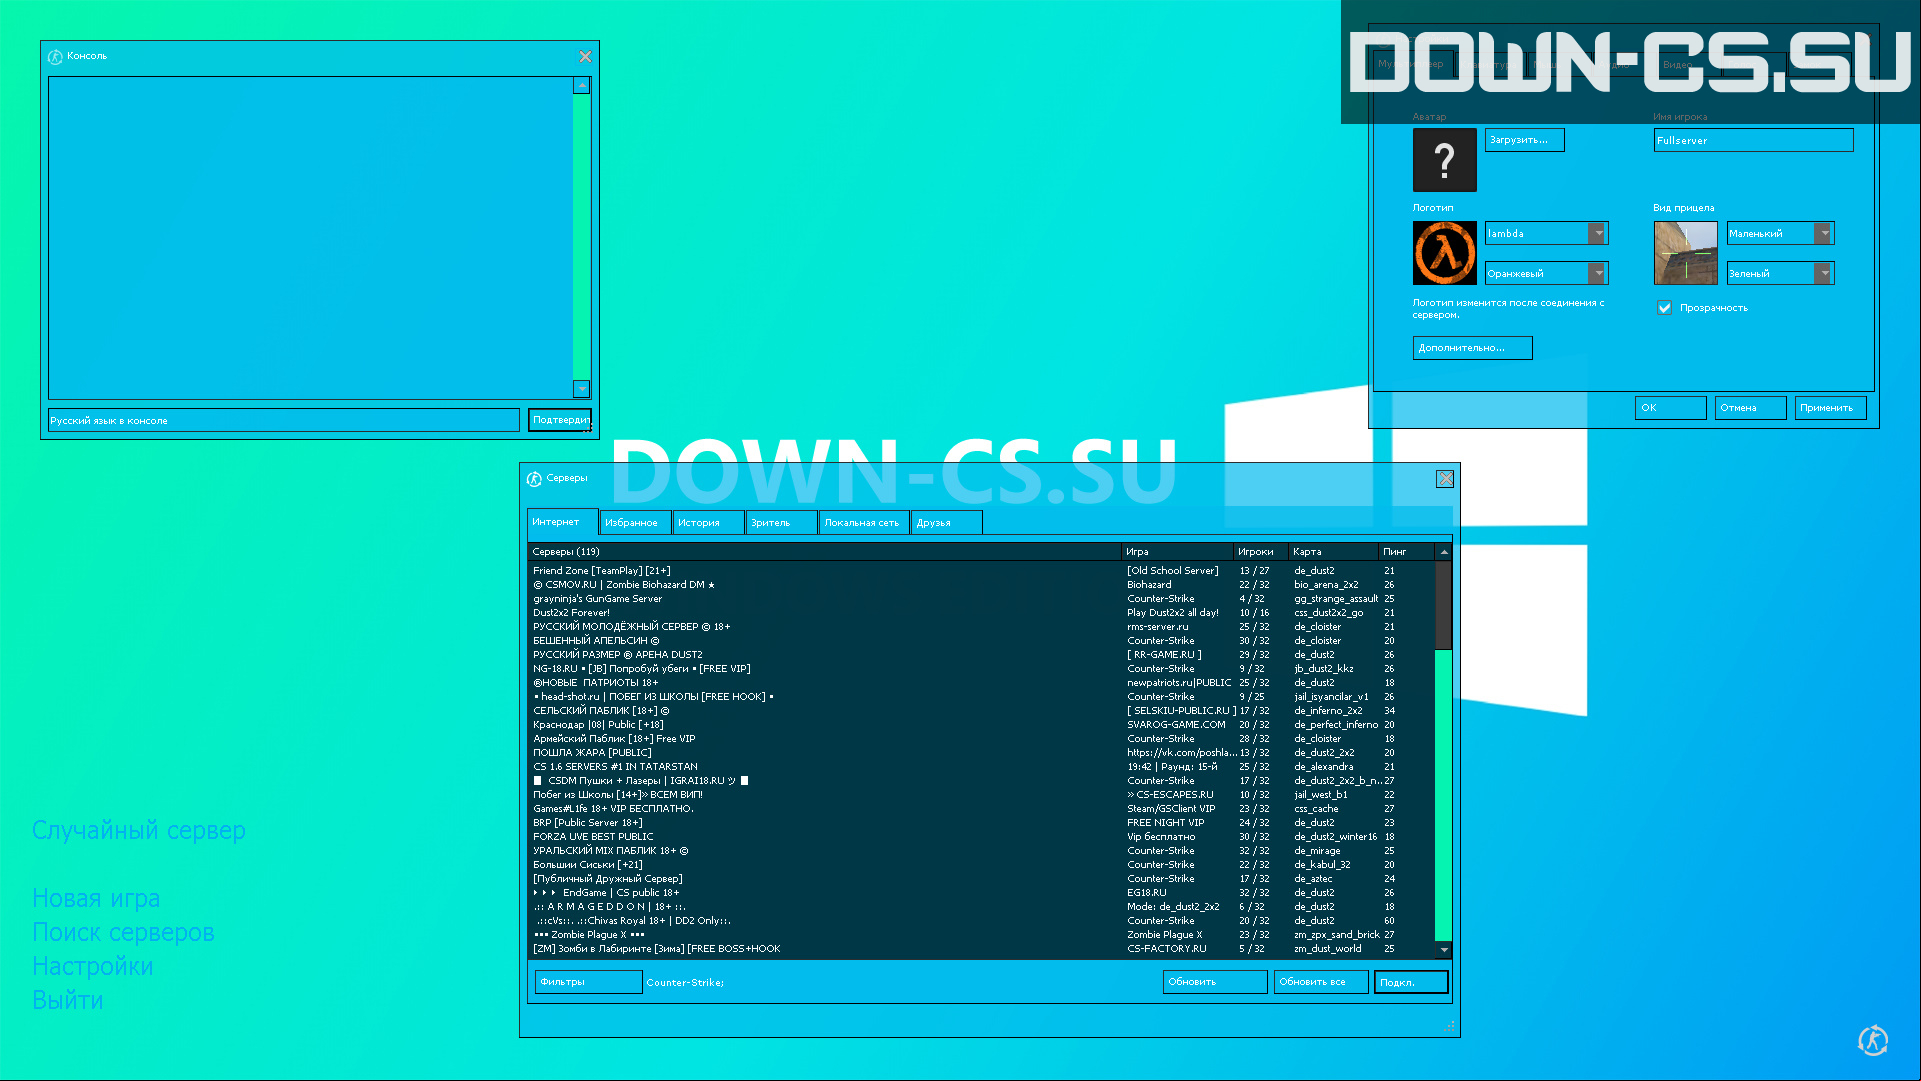
Task: Click the Случайный сервер menu link
Action: (x=139, y=830)
